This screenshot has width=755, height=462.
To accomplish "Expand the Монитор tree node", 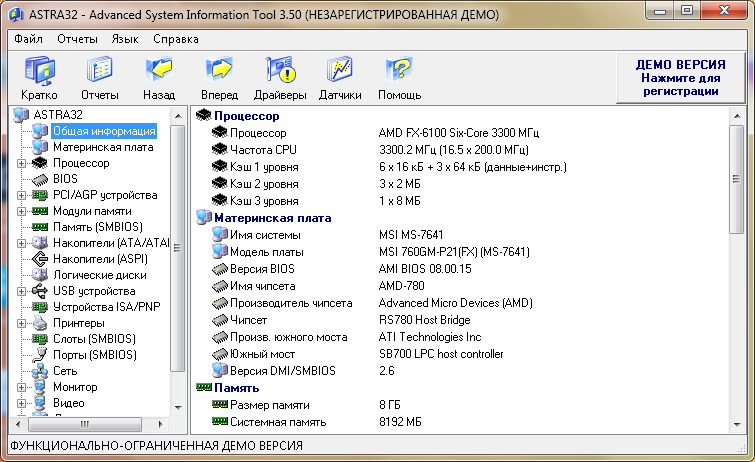I will point(21,387).
